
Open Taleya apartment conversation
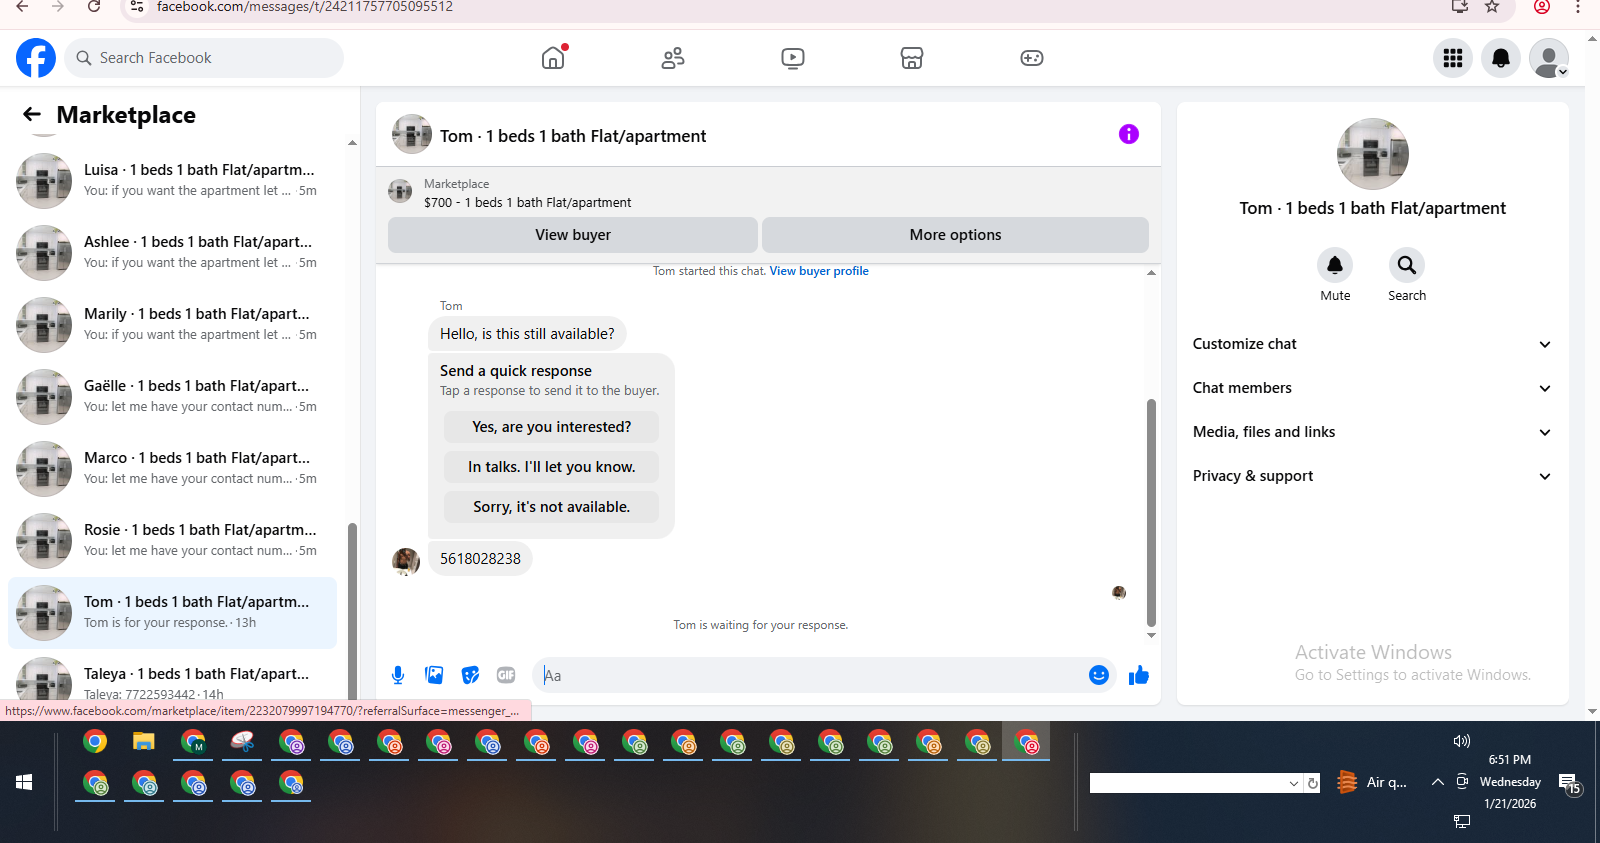coord(172,679)
